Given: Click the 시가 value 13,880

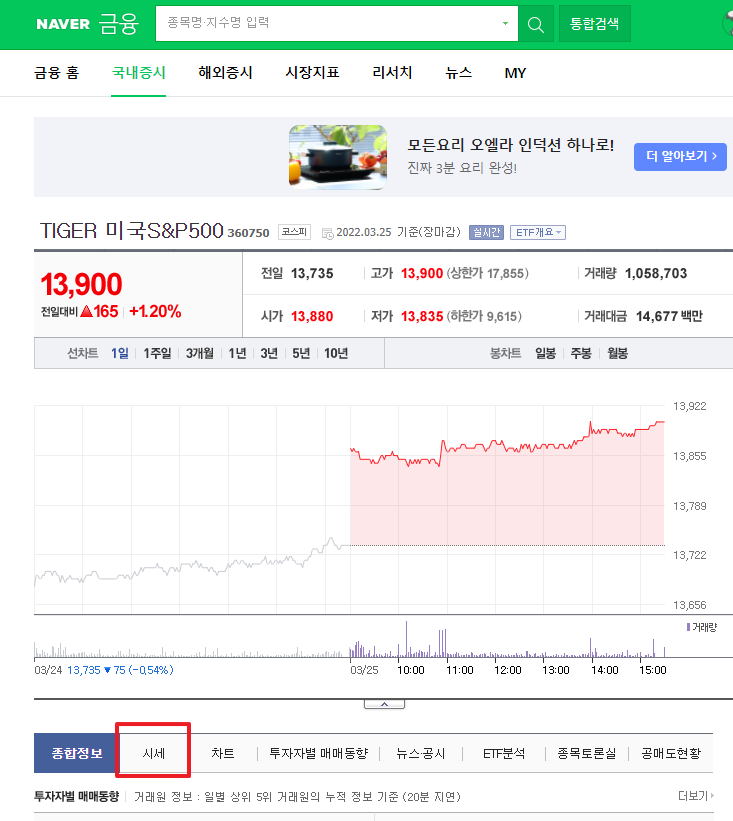Looking at the screenshot, I should tap(312, 316).
